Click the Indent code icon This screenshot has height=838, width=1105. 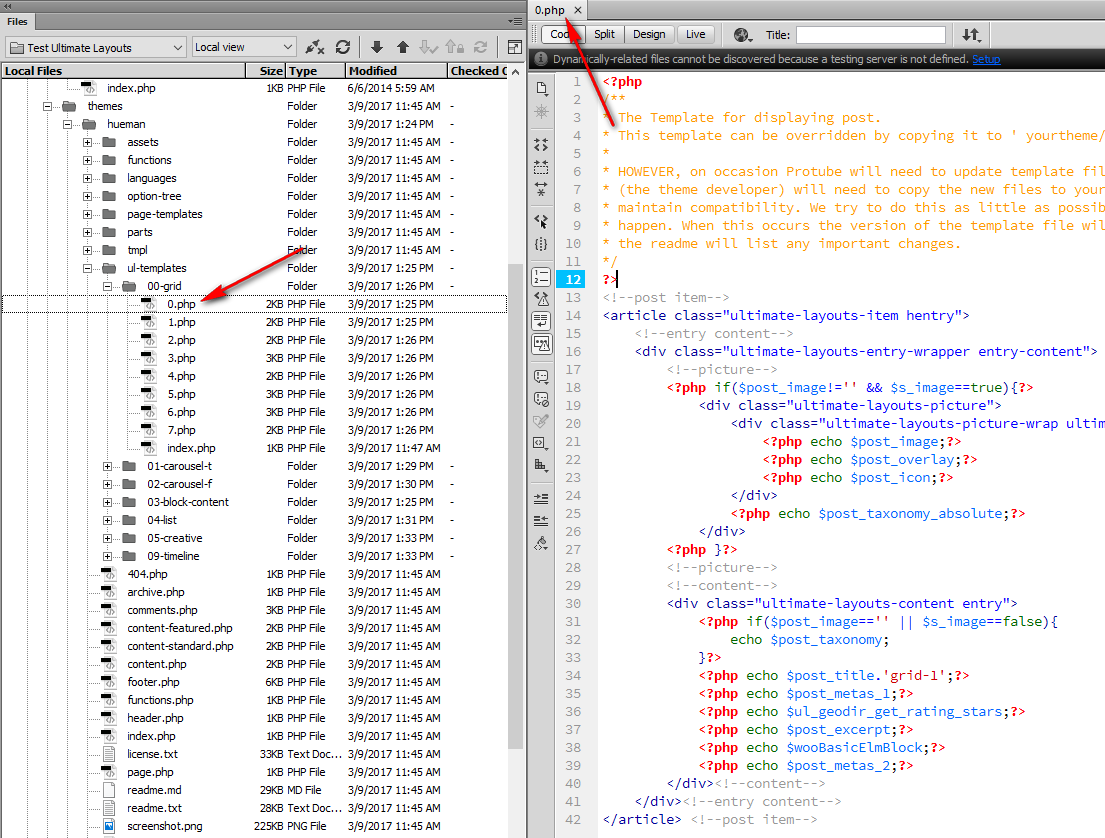coord(541,497)
